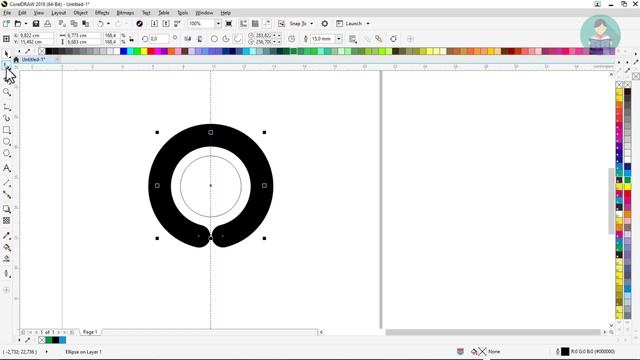Click the no-color X swatch in top palette

tap(42, 51)
